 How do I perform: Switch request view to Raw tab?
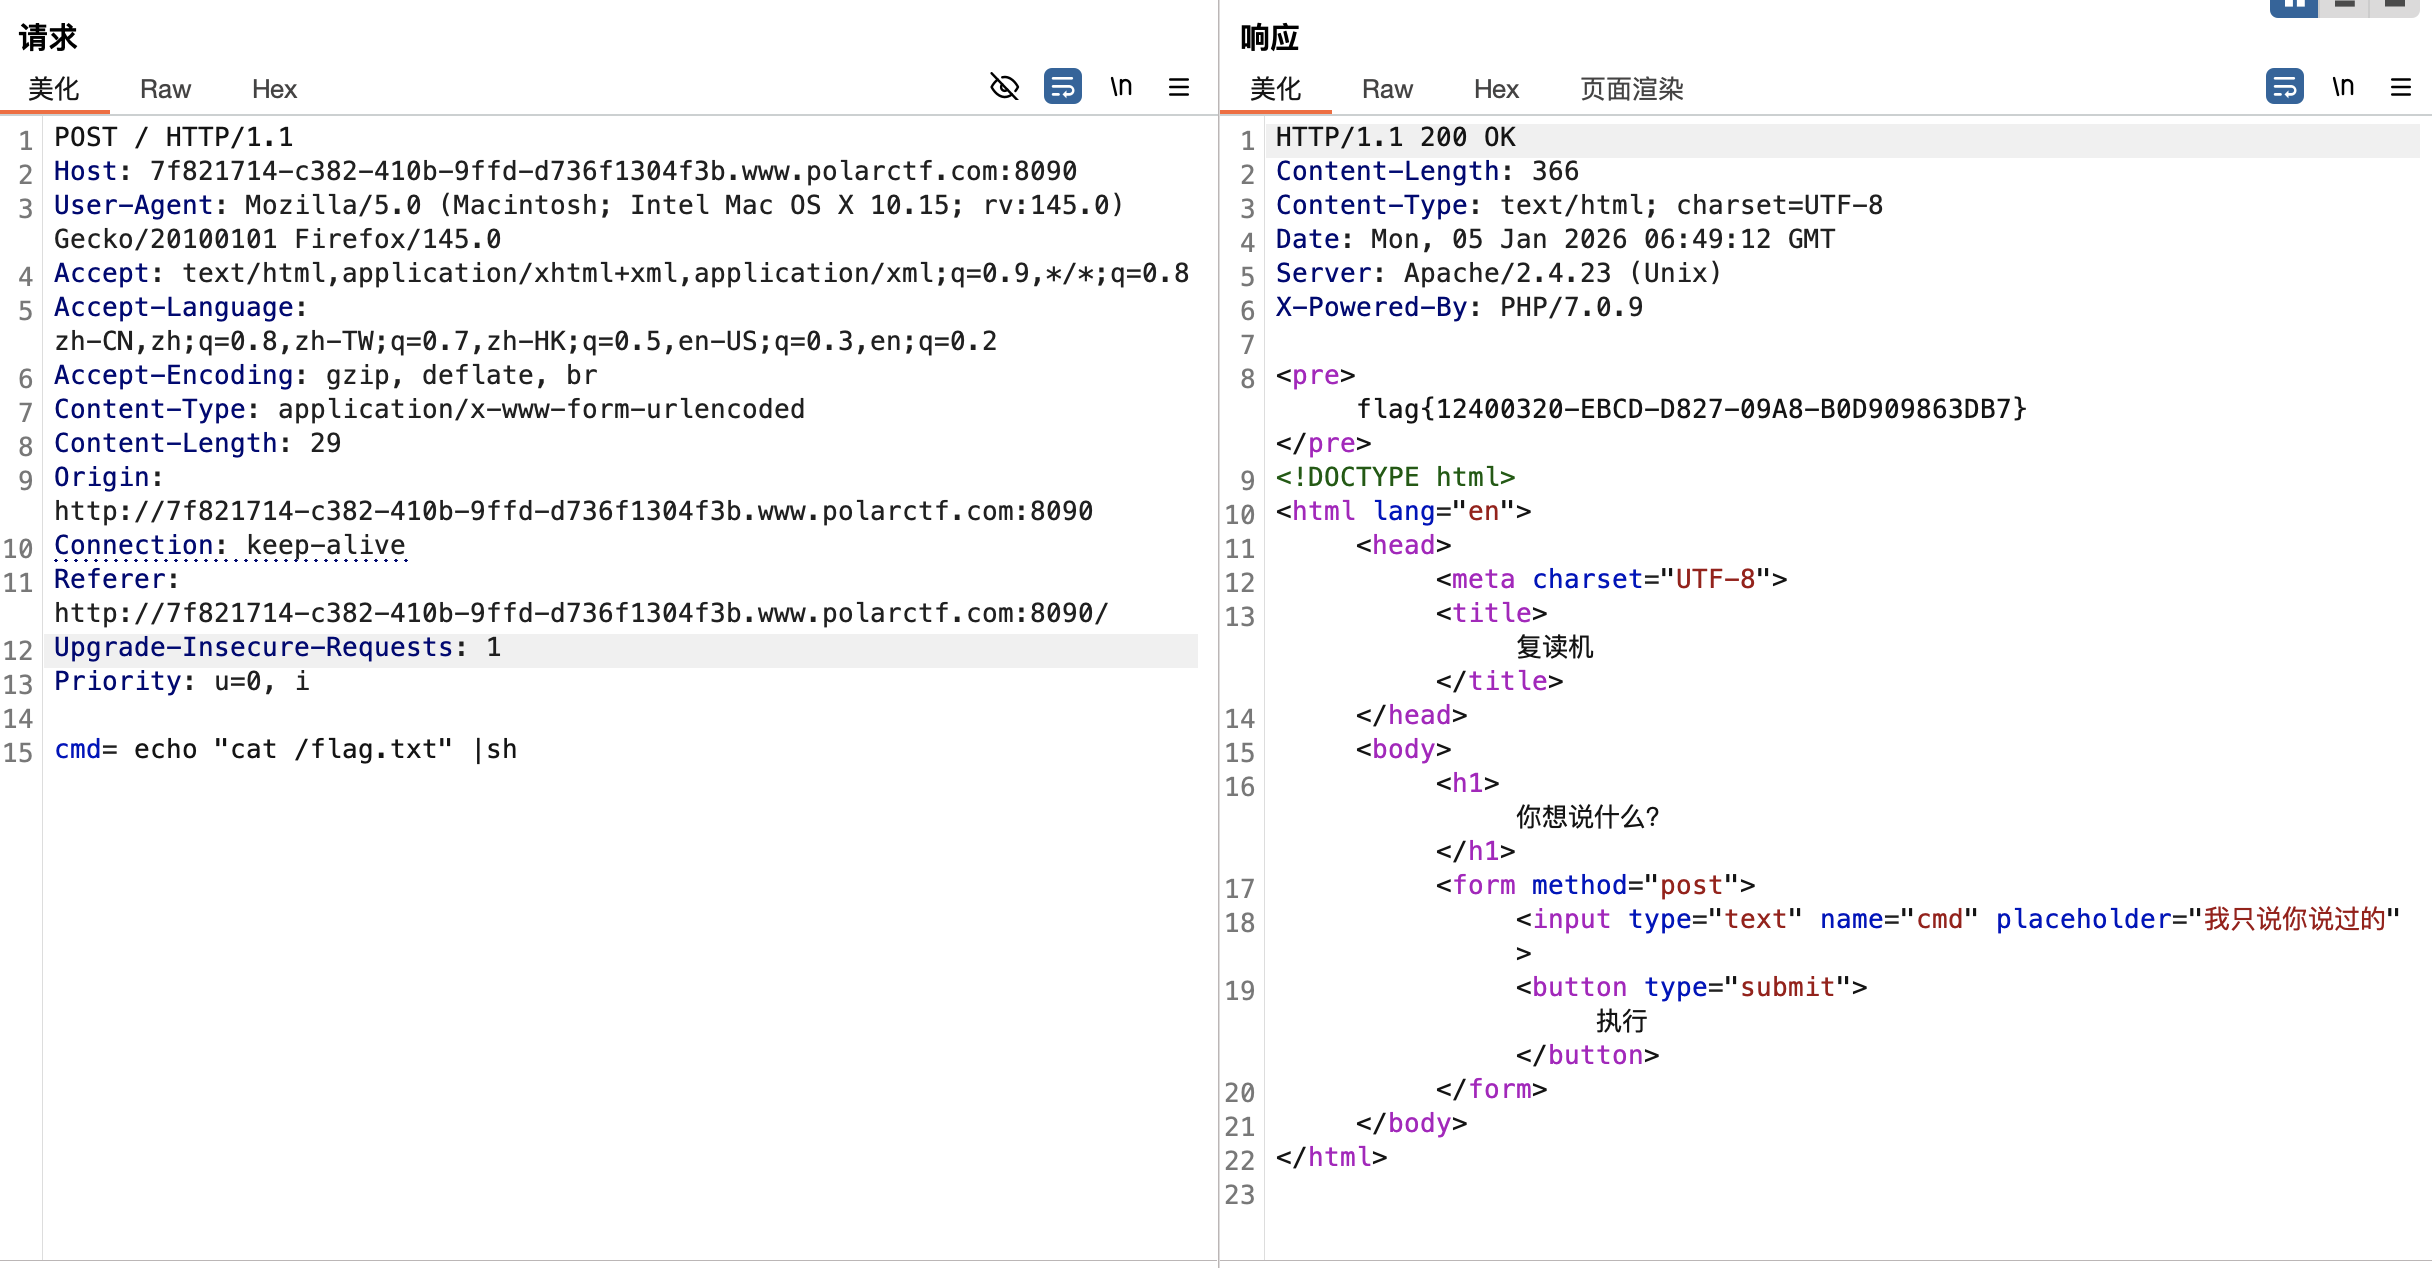point(165,89)
